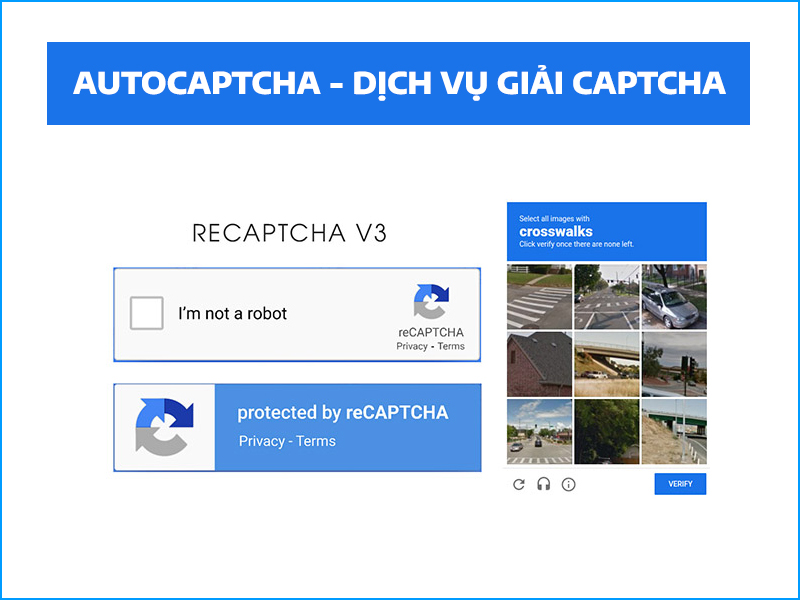Click the "crosswalks" challenge keyword
This screenshot has height=600, width=800.
click(x=556, y=232)
